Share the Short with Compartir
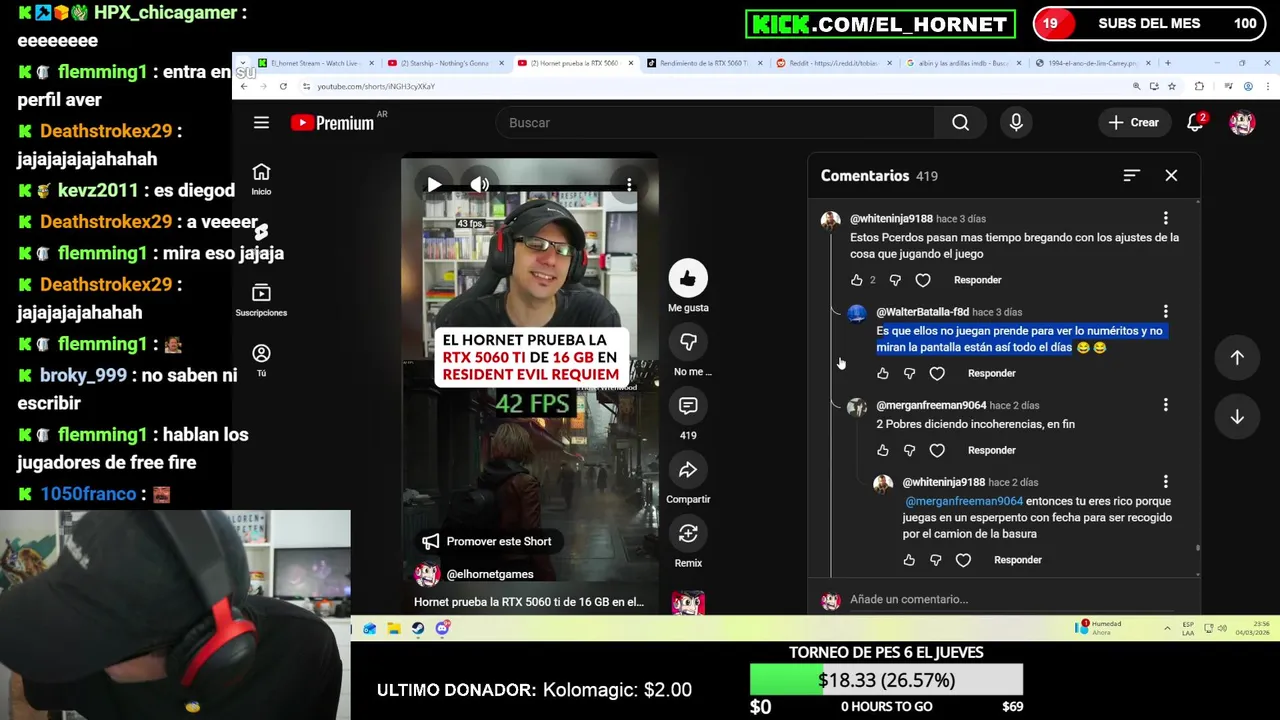This screenshot has height=720, width=1280. [688, 470]
